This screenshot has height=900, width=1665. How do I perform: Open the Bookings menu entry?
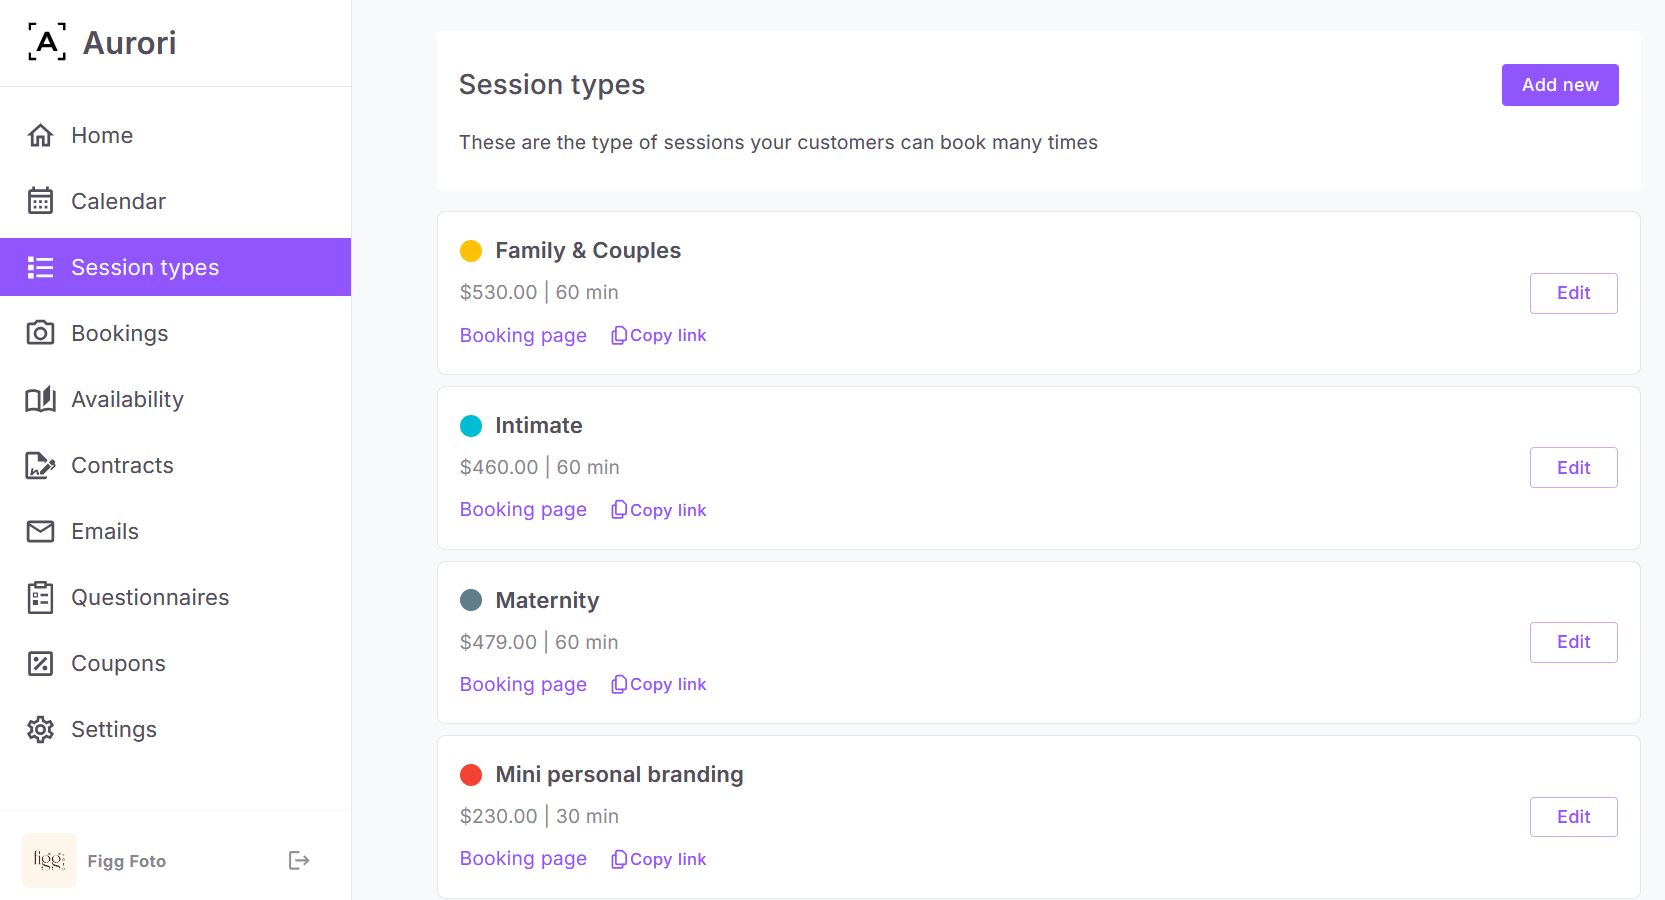[119, 333]
